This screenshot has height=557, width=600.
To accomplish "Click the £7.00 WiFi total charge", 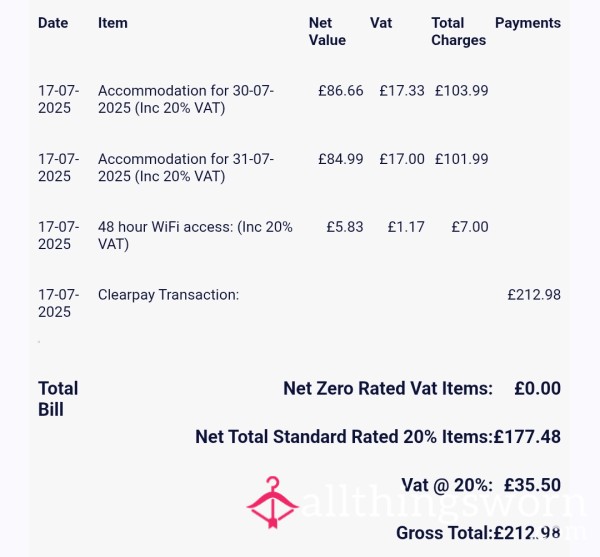I will coord(470,227).
